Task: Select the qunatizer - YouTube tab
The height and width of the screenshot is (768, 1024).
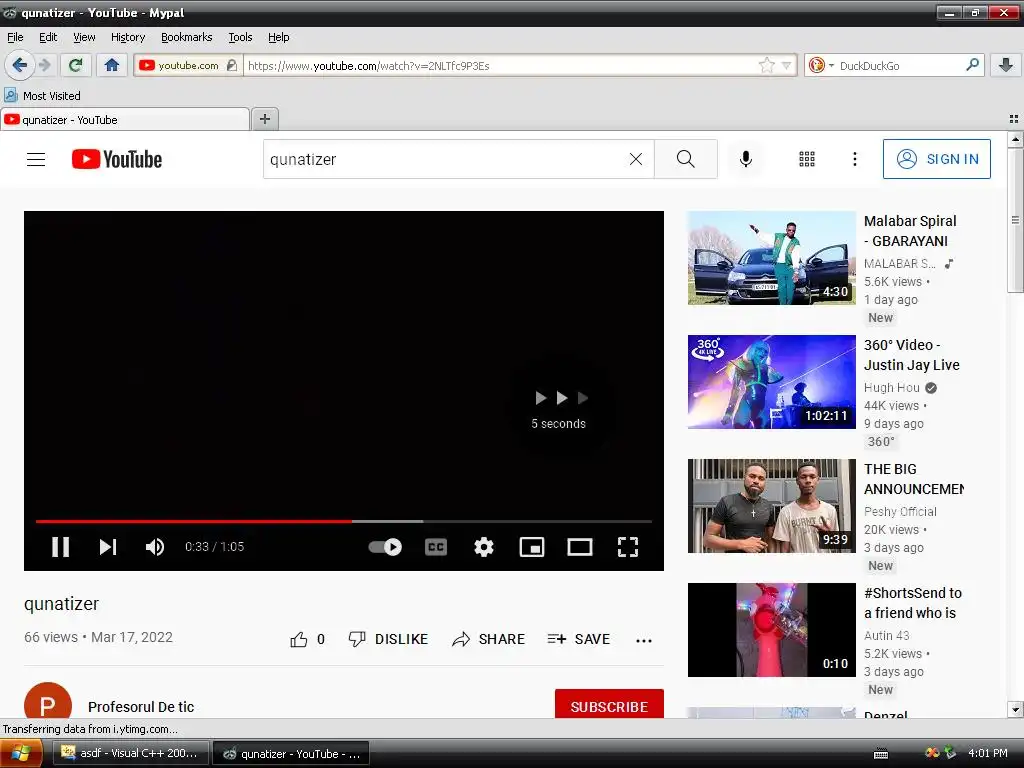Action: tap(125, 120)
